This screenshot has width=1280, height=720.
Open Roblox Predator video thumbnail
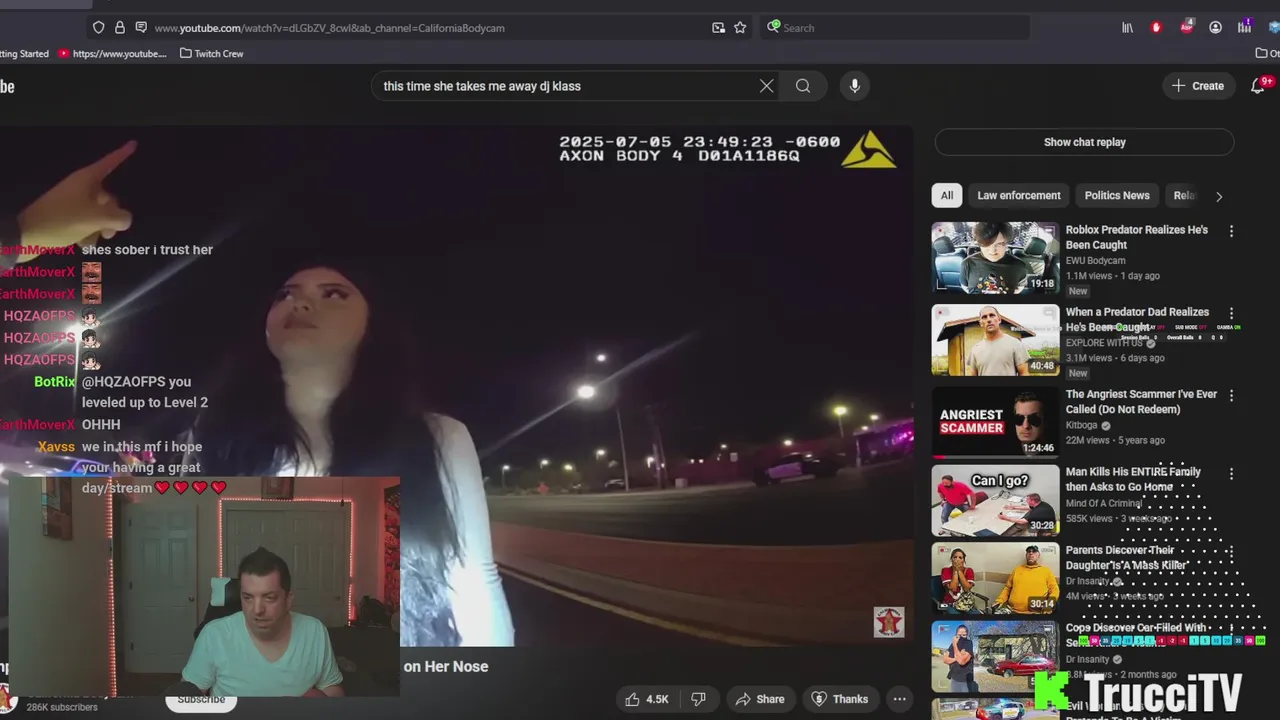click(x=995, y=258)
